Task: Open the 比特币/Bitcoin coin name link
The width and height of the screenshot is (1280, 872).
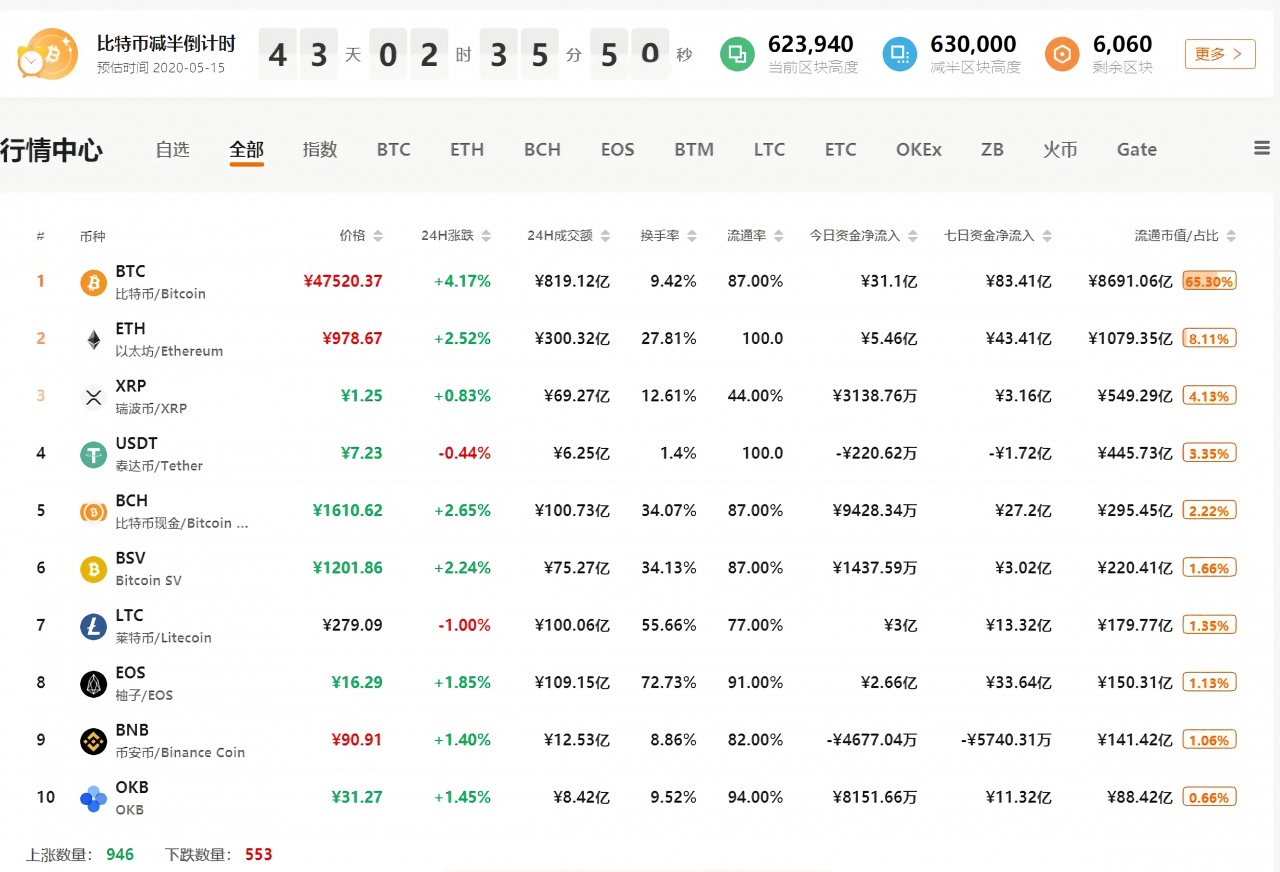Action: 161,294
